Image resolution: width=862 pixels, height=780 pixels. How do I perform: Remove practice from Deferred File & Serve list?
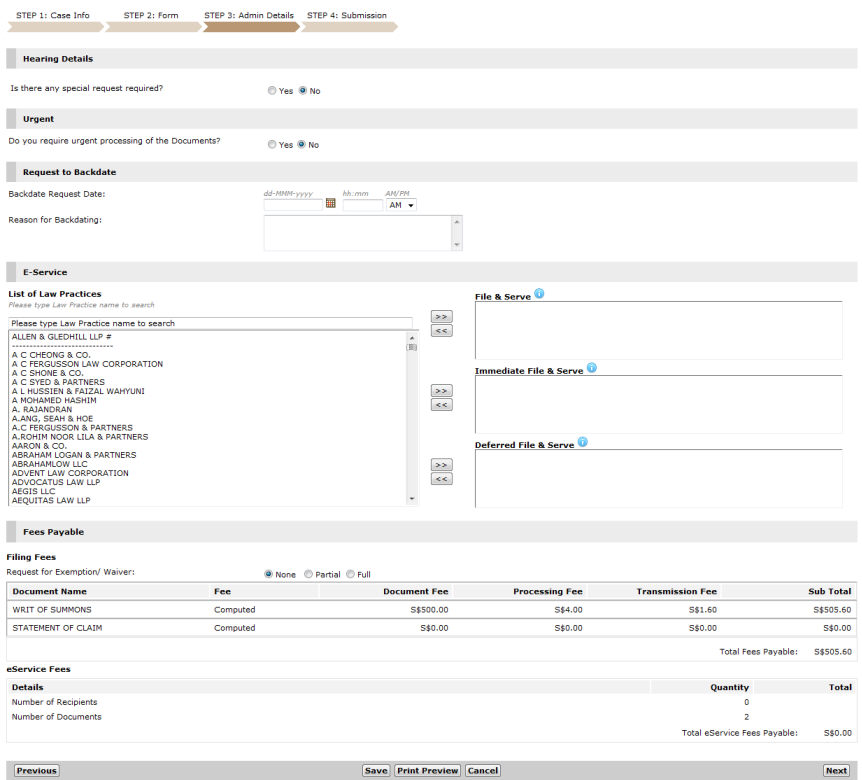coord(441,479)
